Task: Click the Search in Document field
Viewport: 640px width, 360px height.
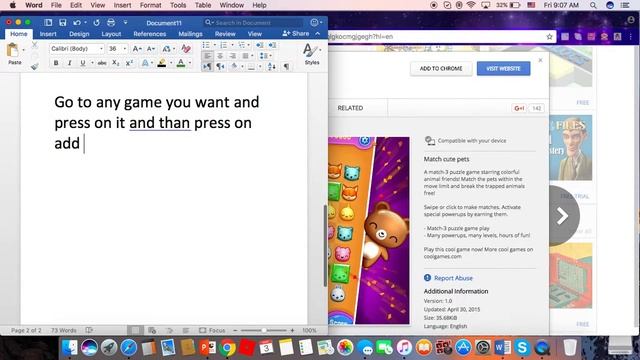Action: pos(253,22)
